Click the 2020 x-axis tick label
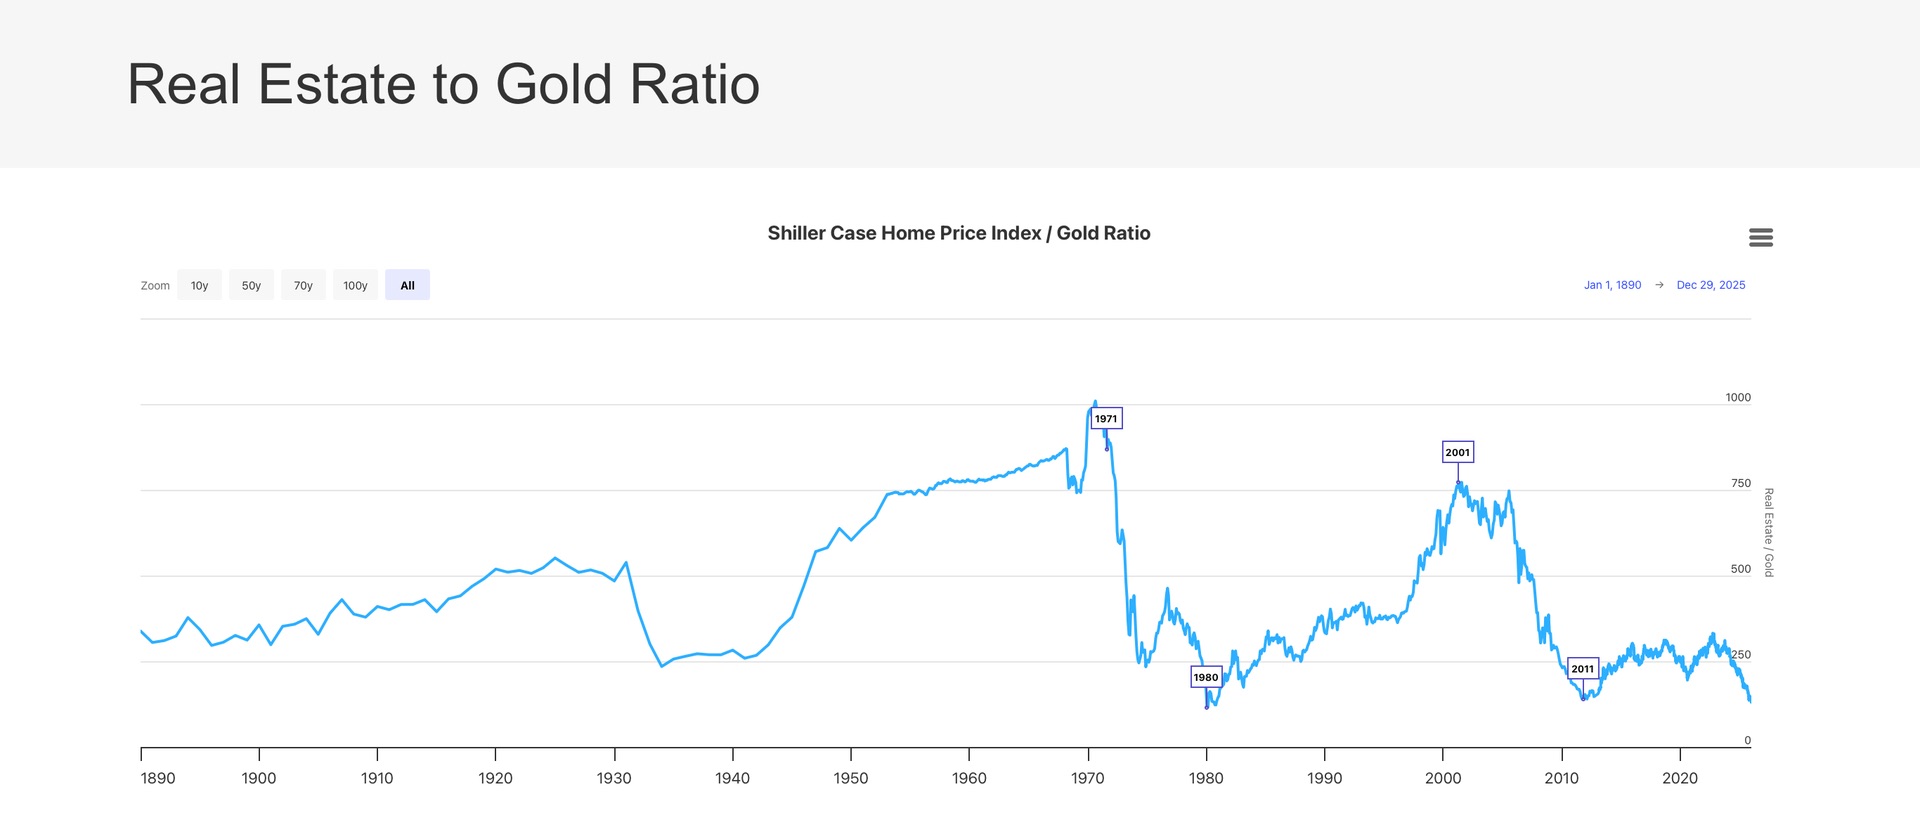1920x813 pixels. click(1679, 778)
